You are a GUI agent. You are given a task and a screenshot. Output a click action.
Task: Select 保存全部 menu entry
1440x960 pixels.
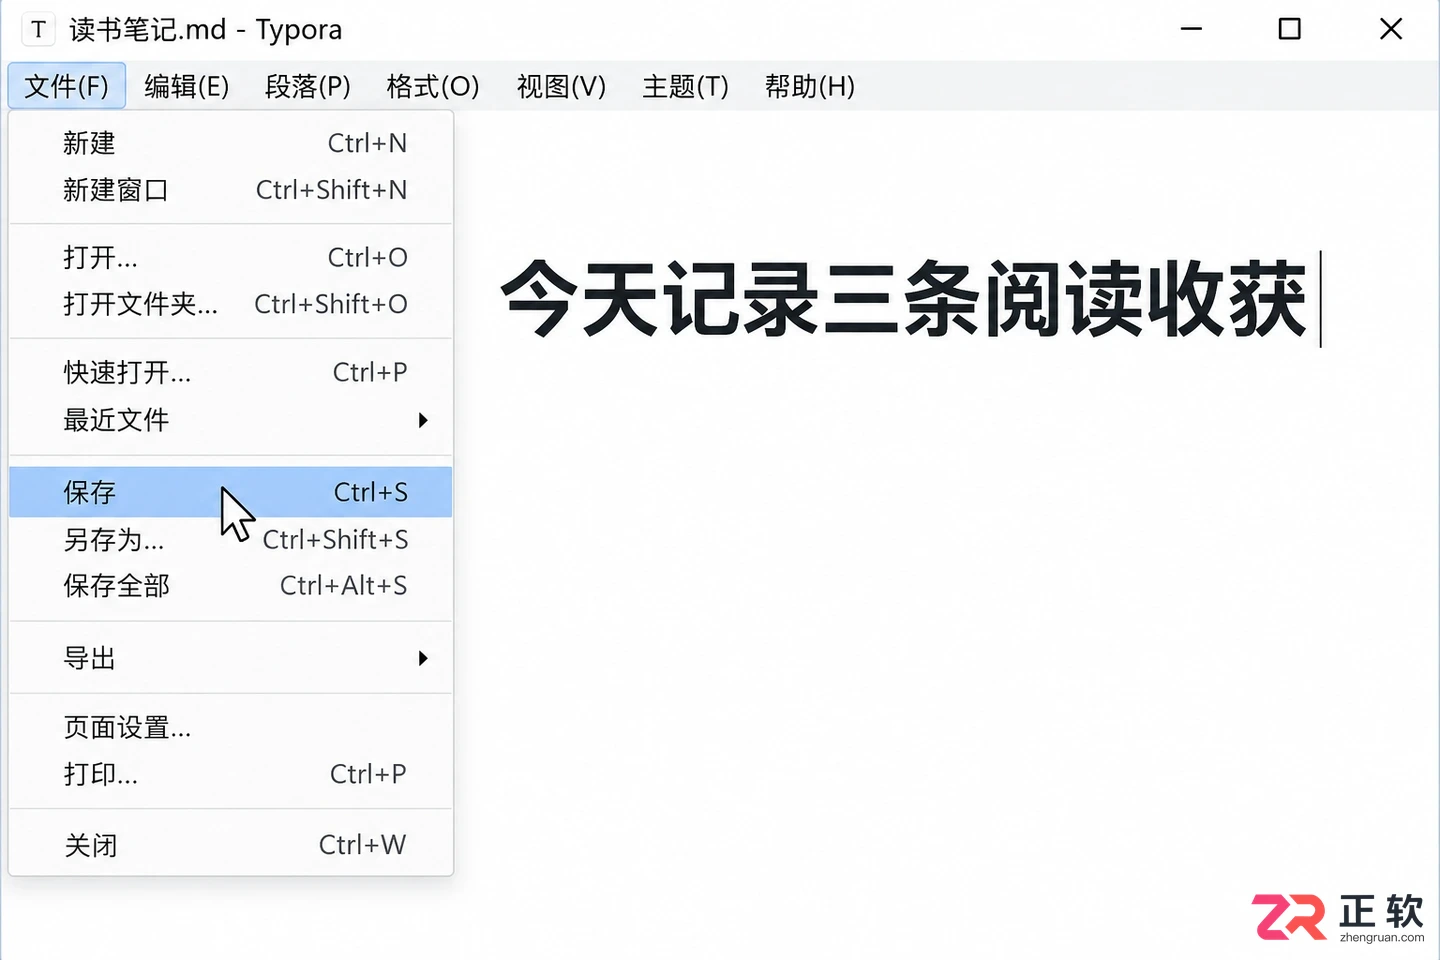pos(231,586)
